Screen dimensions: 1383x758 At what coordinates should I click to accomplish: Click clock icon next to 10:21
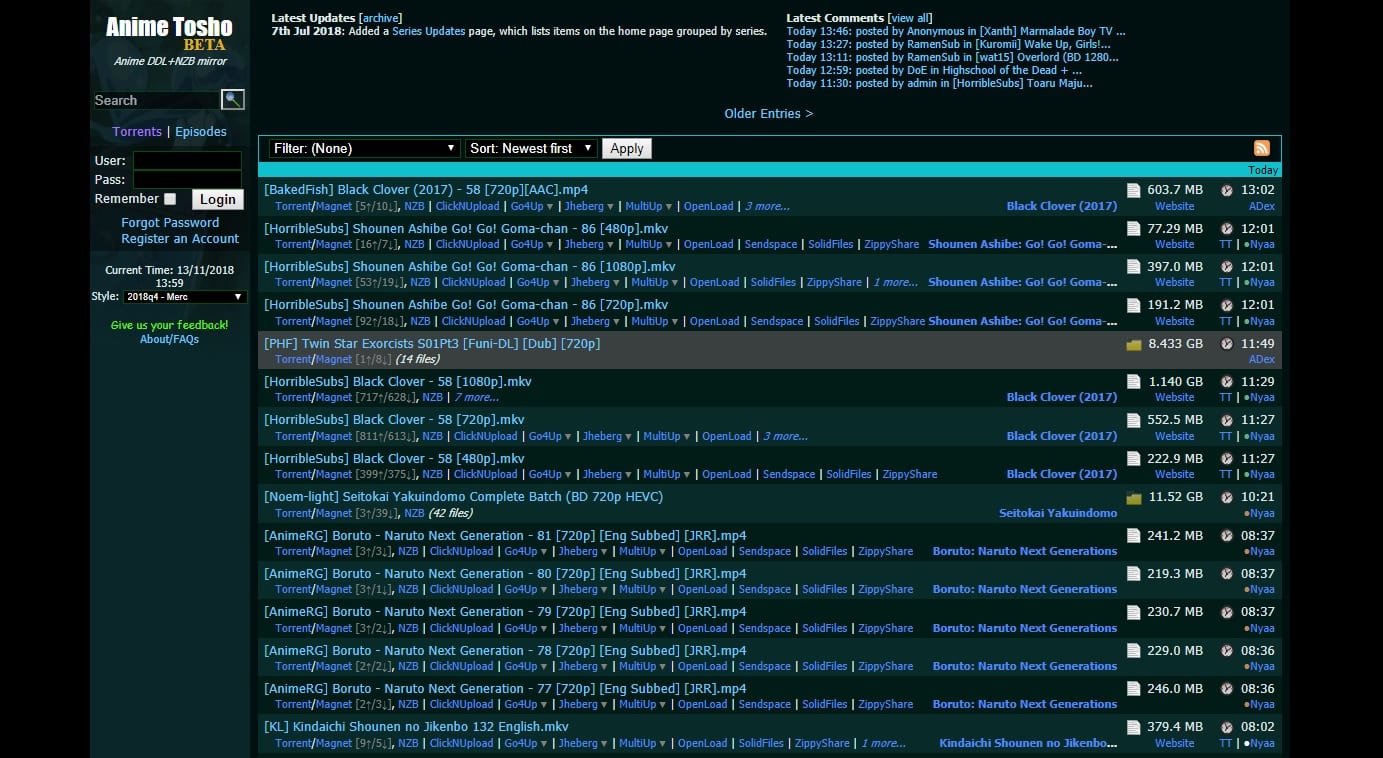[x=1226, y=497]
